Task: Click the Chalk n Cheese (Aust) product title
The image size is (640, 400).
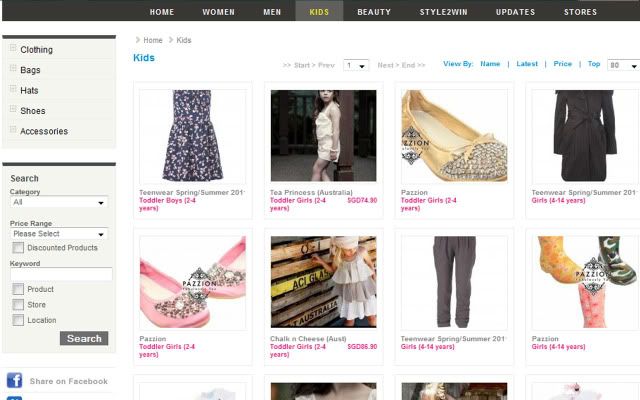Action: (x=308, y=339)
